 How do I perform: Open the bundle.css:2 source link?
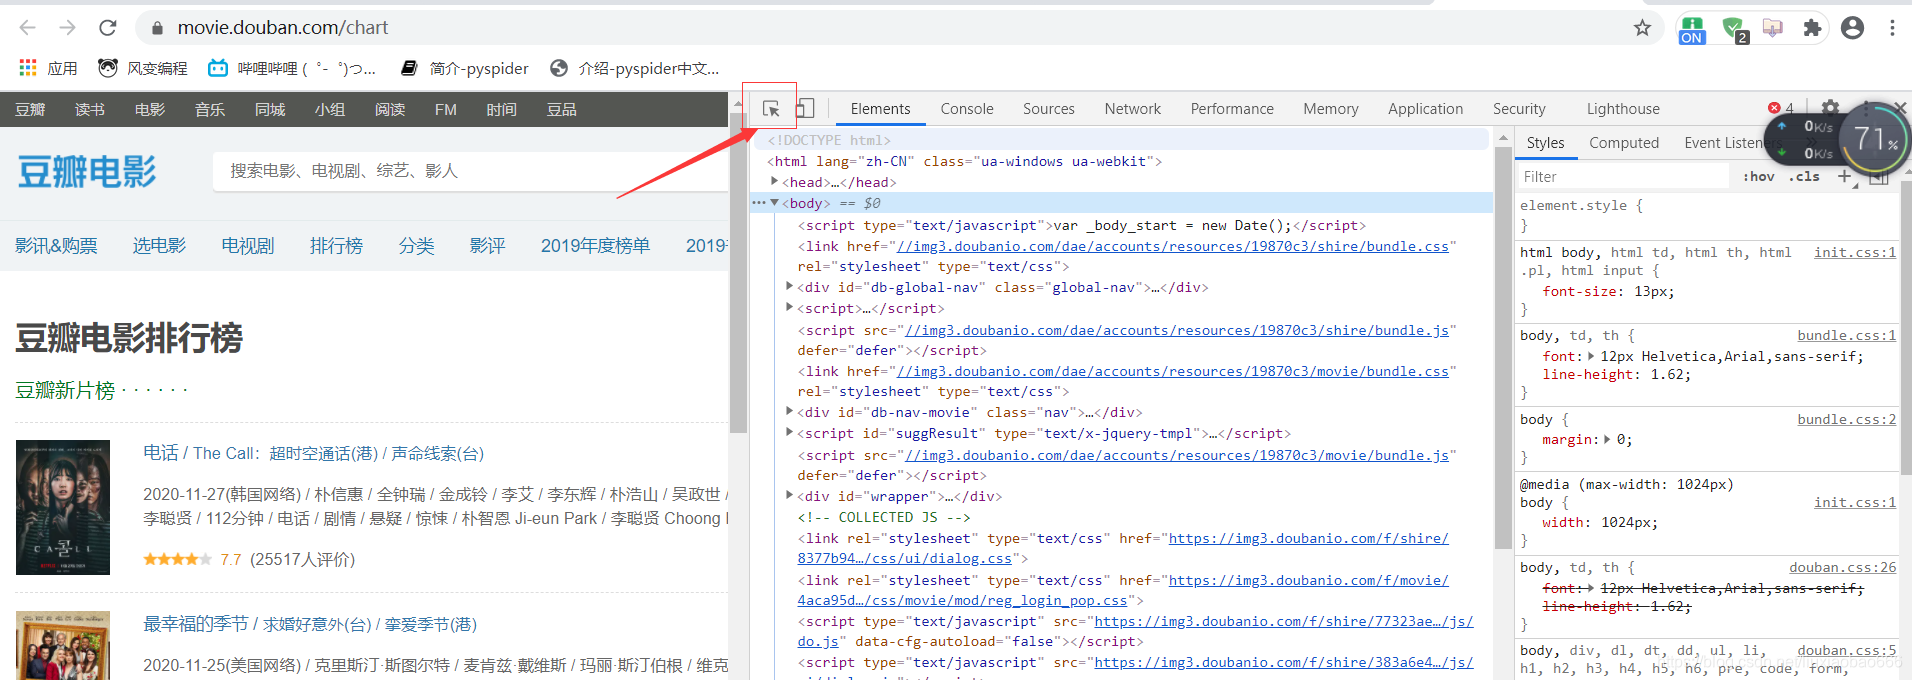coord(1847,419)
